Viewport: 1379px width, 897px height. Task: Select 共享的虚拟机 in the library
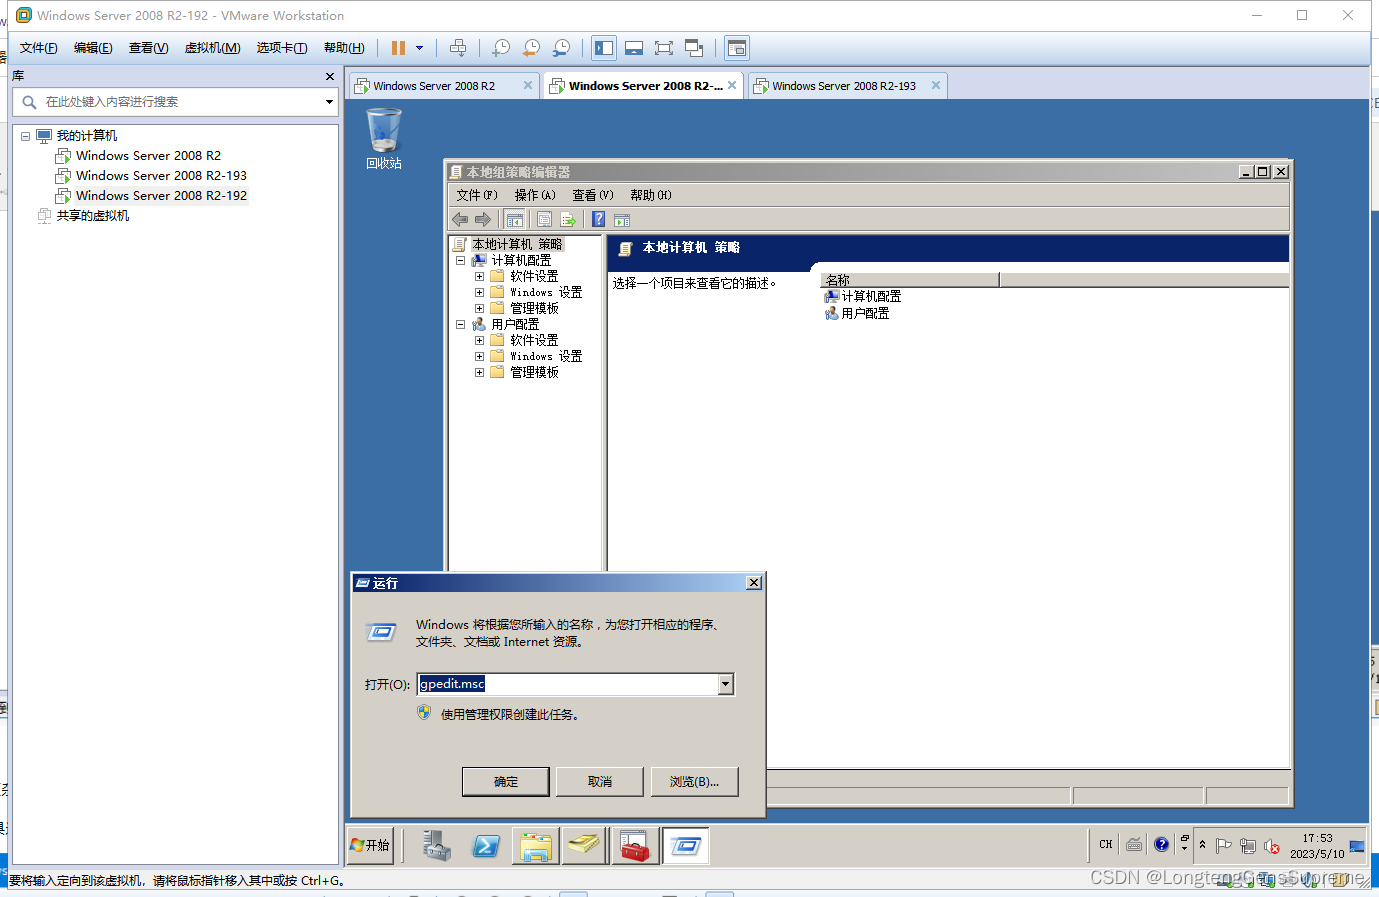coord(93,216)
